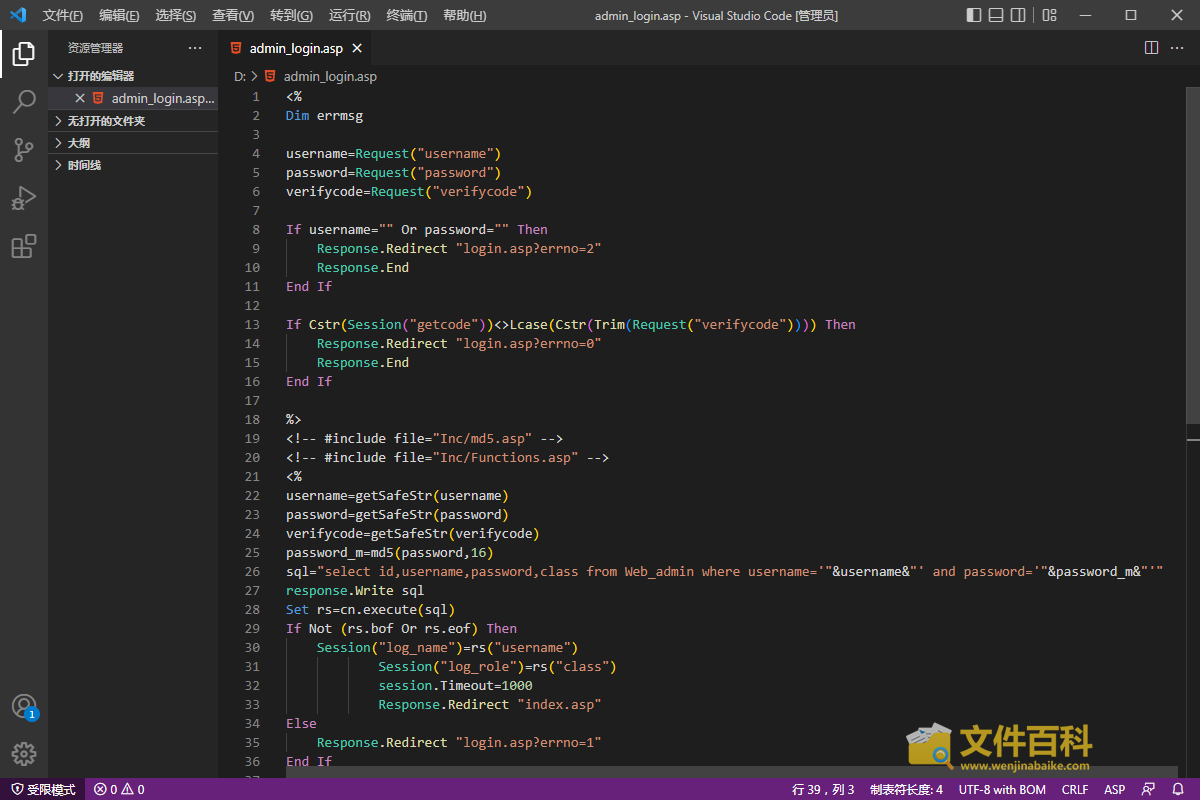This screenshot has height=800, width=1200.
Task: Open the 转到(G) menu
Action: (291, 15)
